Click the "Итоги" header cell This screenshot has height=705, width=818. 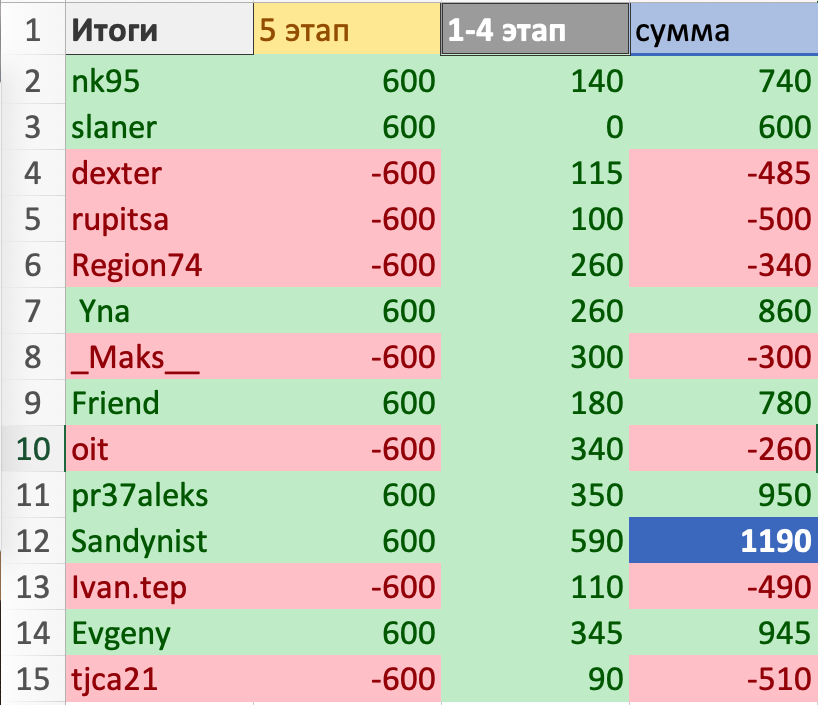click(158, 31)
